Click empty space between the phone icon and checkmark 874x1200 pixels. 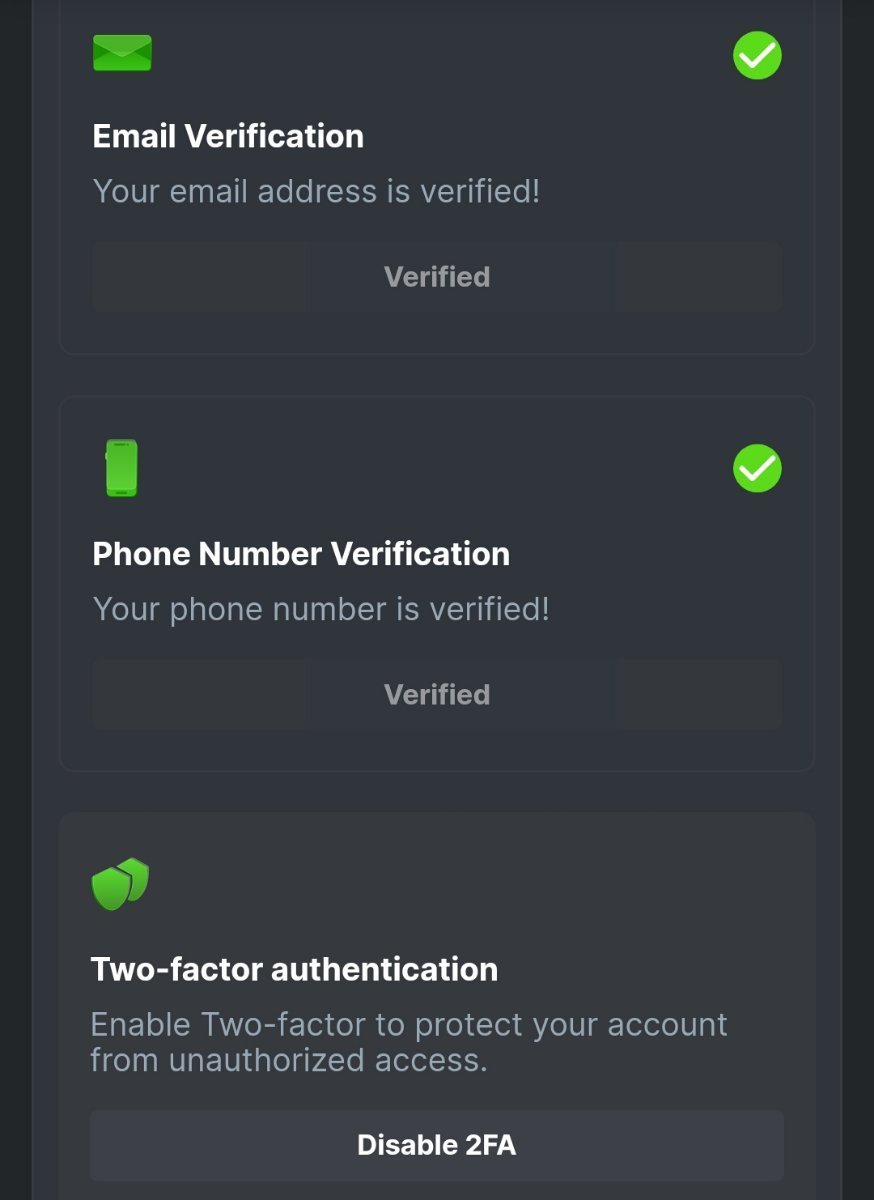[x=440, y=469]
